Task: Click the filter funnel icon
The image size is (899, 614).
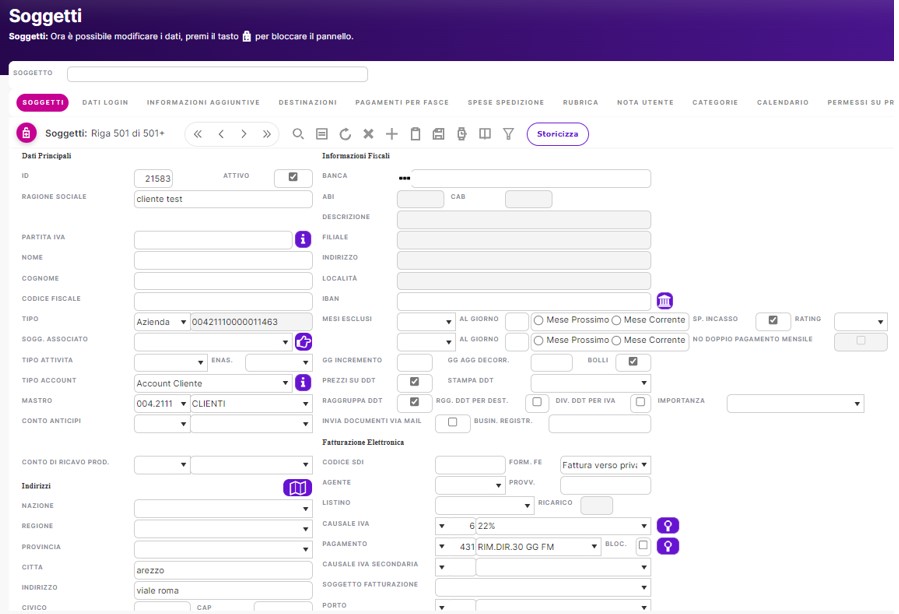Action: [508, 134]
